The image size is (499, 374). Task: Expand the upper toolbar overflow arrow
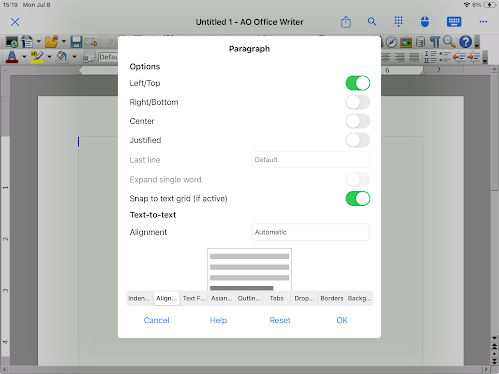tap(477, 43)
